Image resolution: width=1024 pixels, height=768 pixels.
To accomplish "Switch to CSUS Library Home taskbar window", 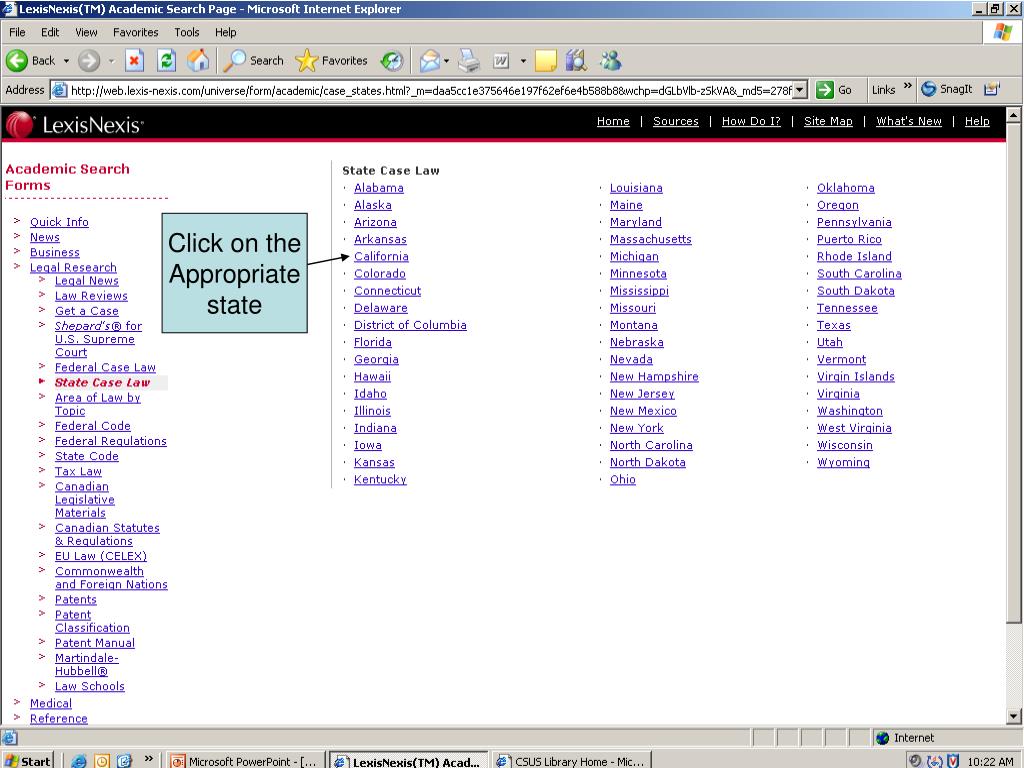I will tap(571, 761).
